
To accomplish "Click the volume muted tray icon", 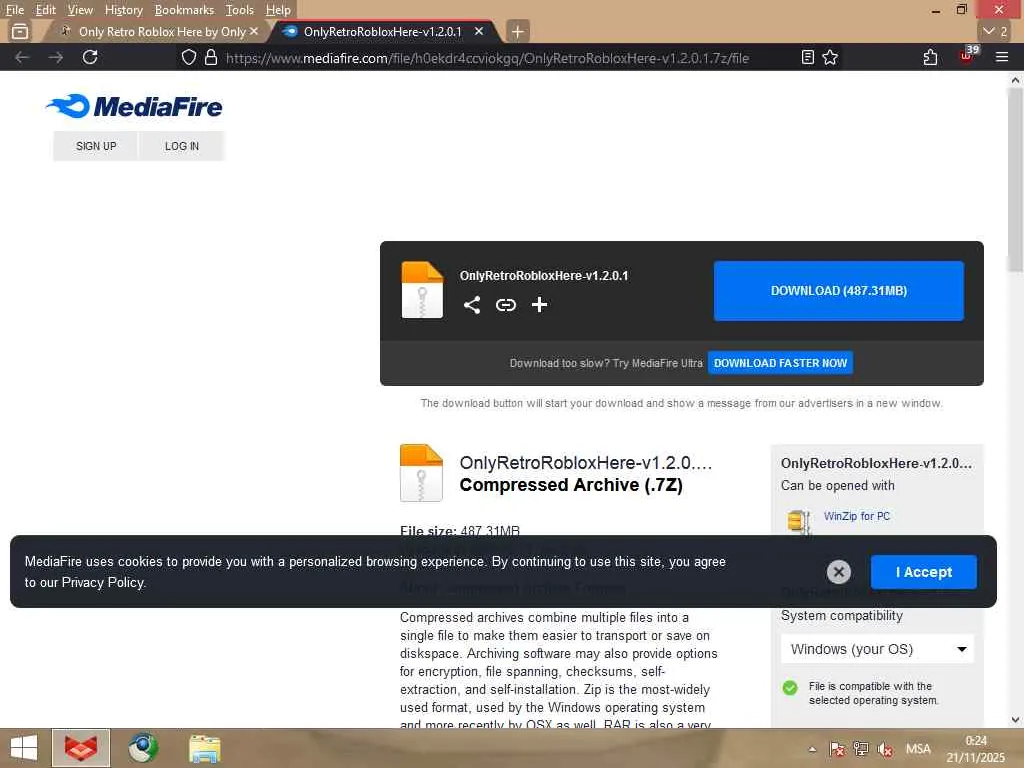I will click(x=885, y=749).
